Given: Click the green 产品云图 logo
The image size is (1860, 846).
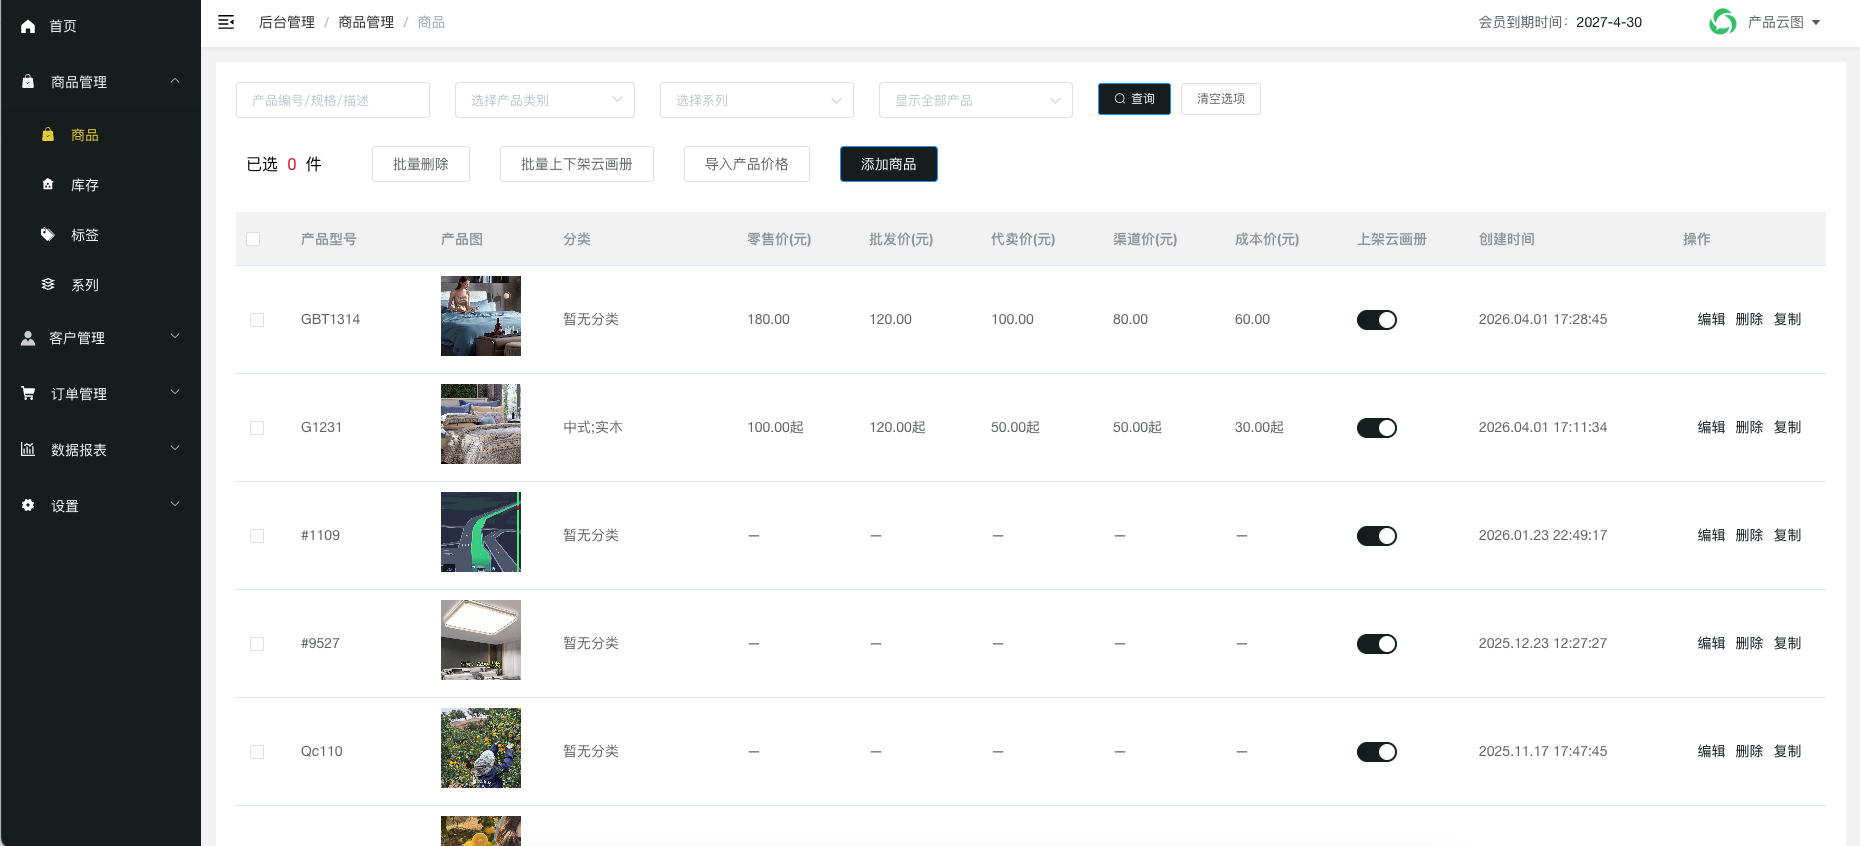Looking at the screenshot, I should tap(1723, 22).
